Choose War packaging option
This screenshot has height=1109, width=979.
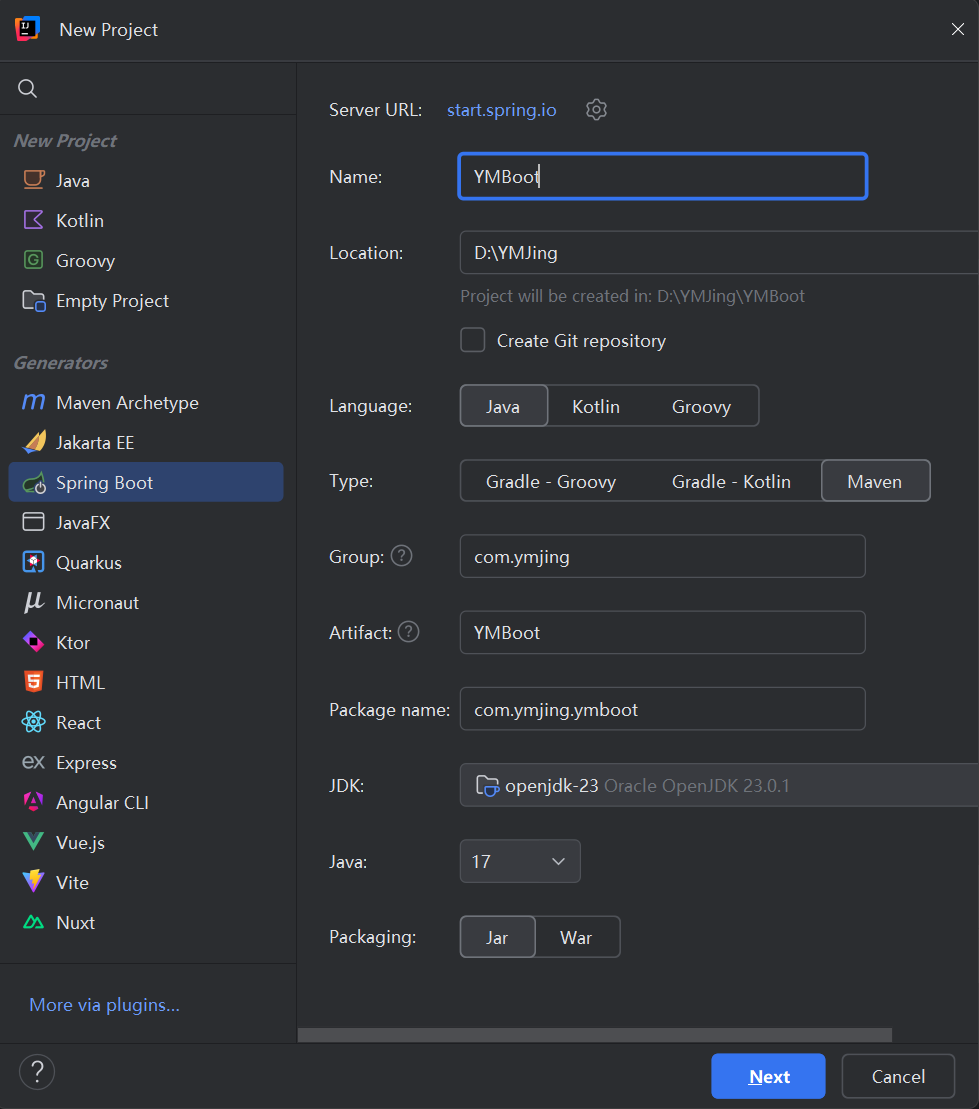tap(576, 938)
